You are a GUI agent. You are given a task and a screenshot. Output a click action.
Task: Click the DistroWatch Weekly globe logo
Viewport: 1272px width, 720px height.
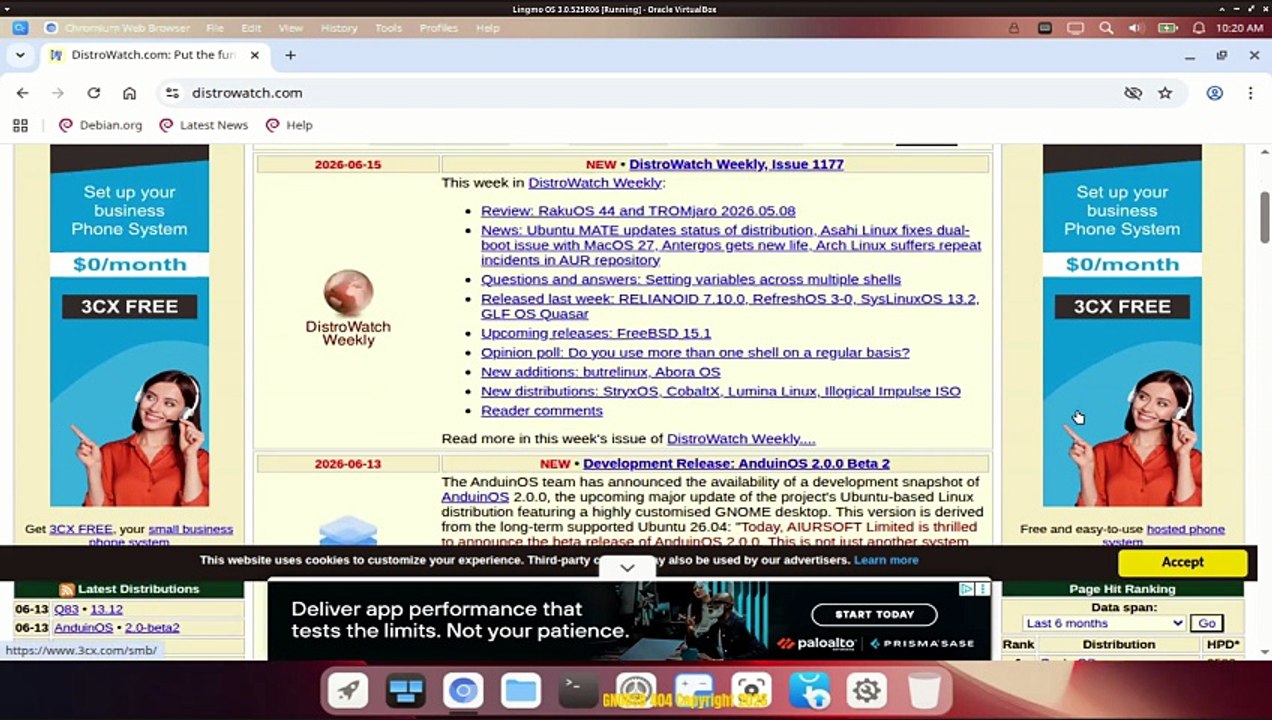point(348,308)
